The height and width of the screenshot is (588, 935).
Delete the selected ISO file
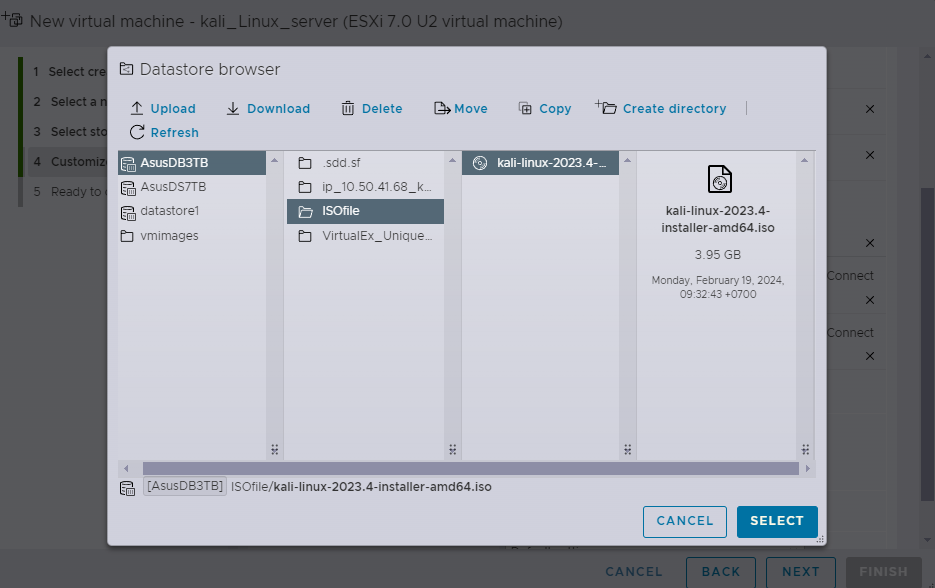click(372, 109)
